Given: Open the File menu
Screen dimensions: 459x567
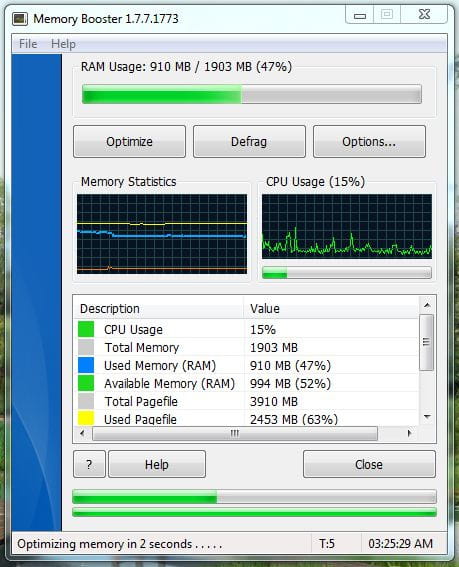Looking at the screenshot, I should tap(28, 44).
